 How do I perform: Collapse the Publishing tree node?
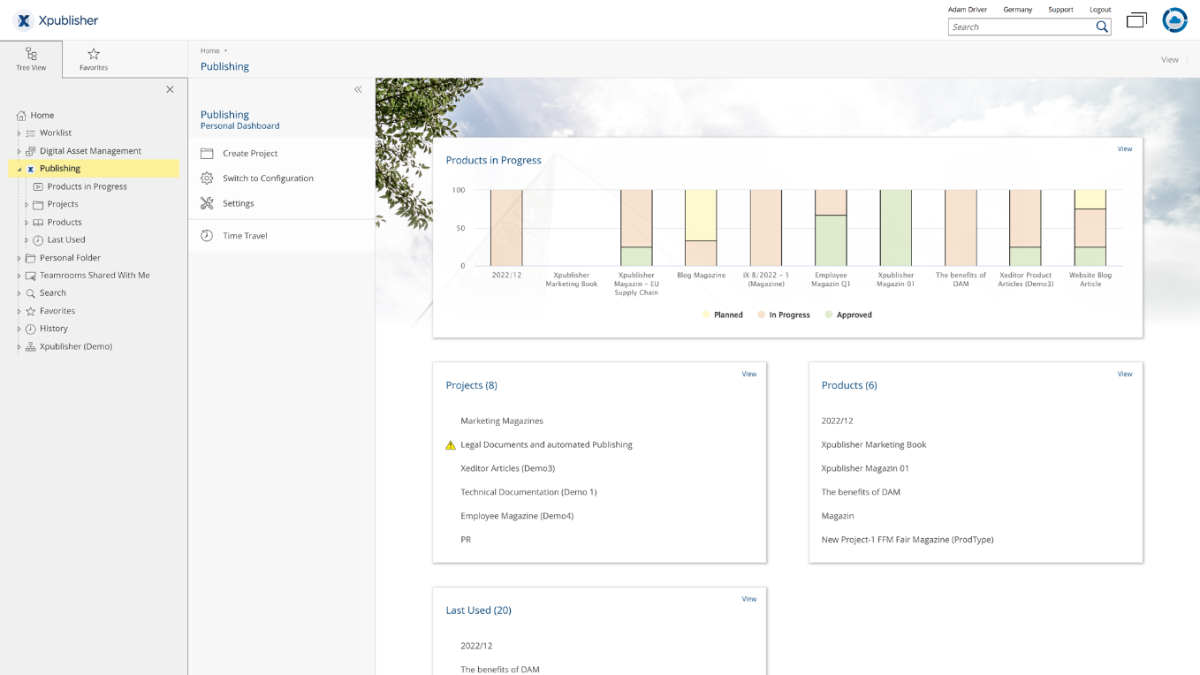[x=18, y=169]
